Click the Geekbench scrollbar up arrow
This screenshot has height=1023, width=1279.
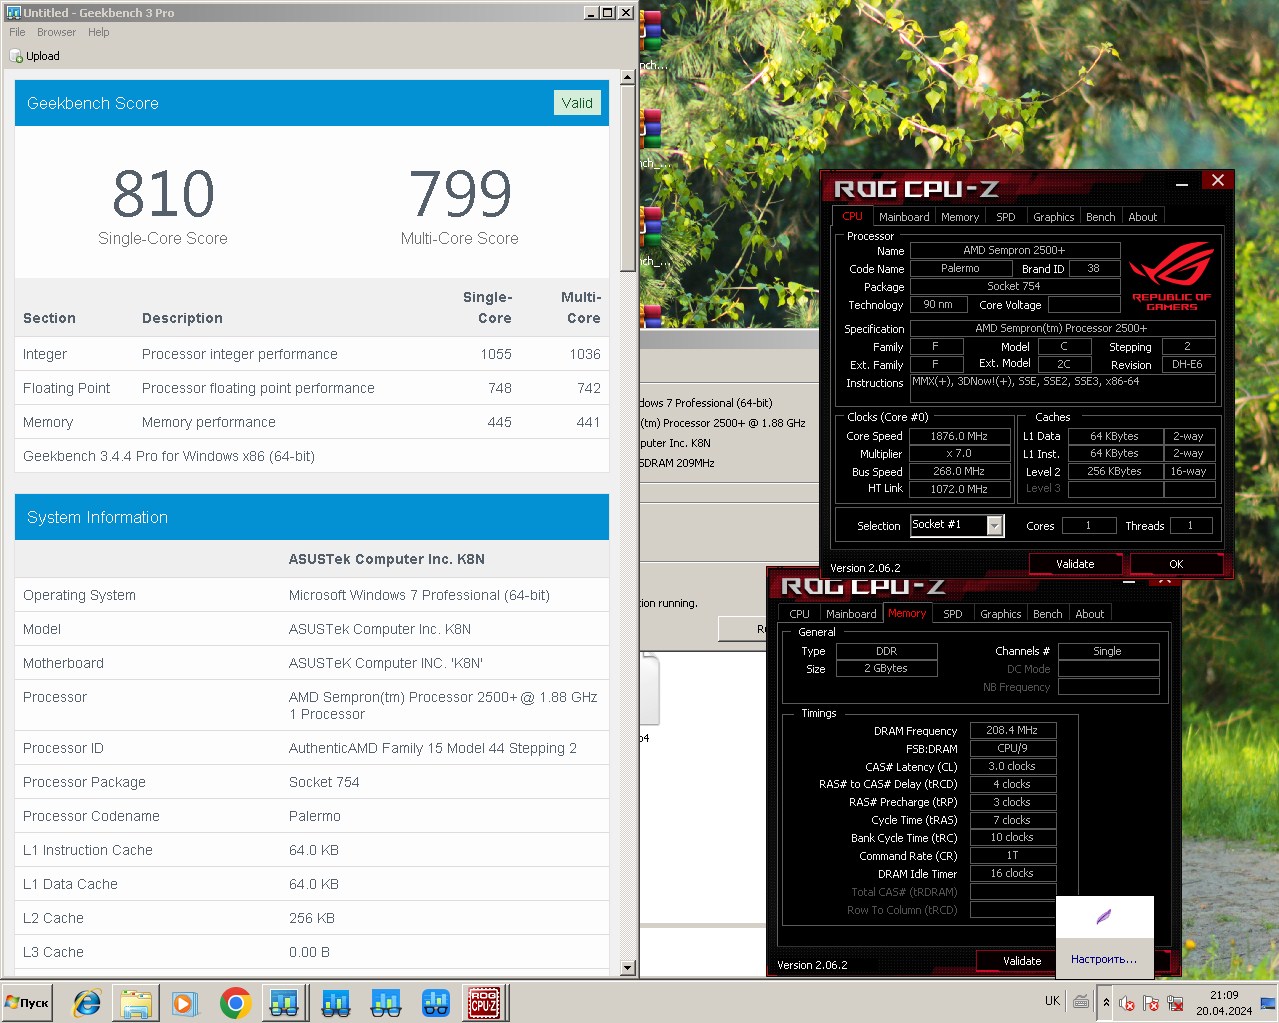coord(628,76)
